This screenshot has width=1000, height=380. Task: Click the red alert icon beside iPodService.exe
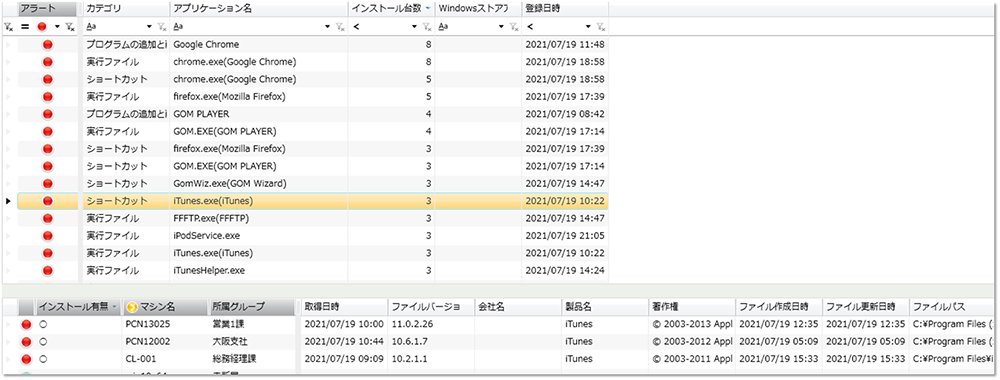pos(48,235)
